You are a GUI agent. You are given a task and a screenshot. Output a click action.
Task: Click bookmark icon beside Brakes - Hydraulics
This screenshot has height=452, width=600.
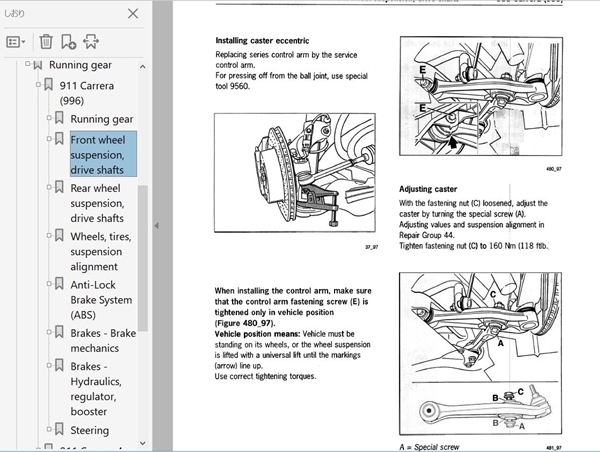pos(59,365)
